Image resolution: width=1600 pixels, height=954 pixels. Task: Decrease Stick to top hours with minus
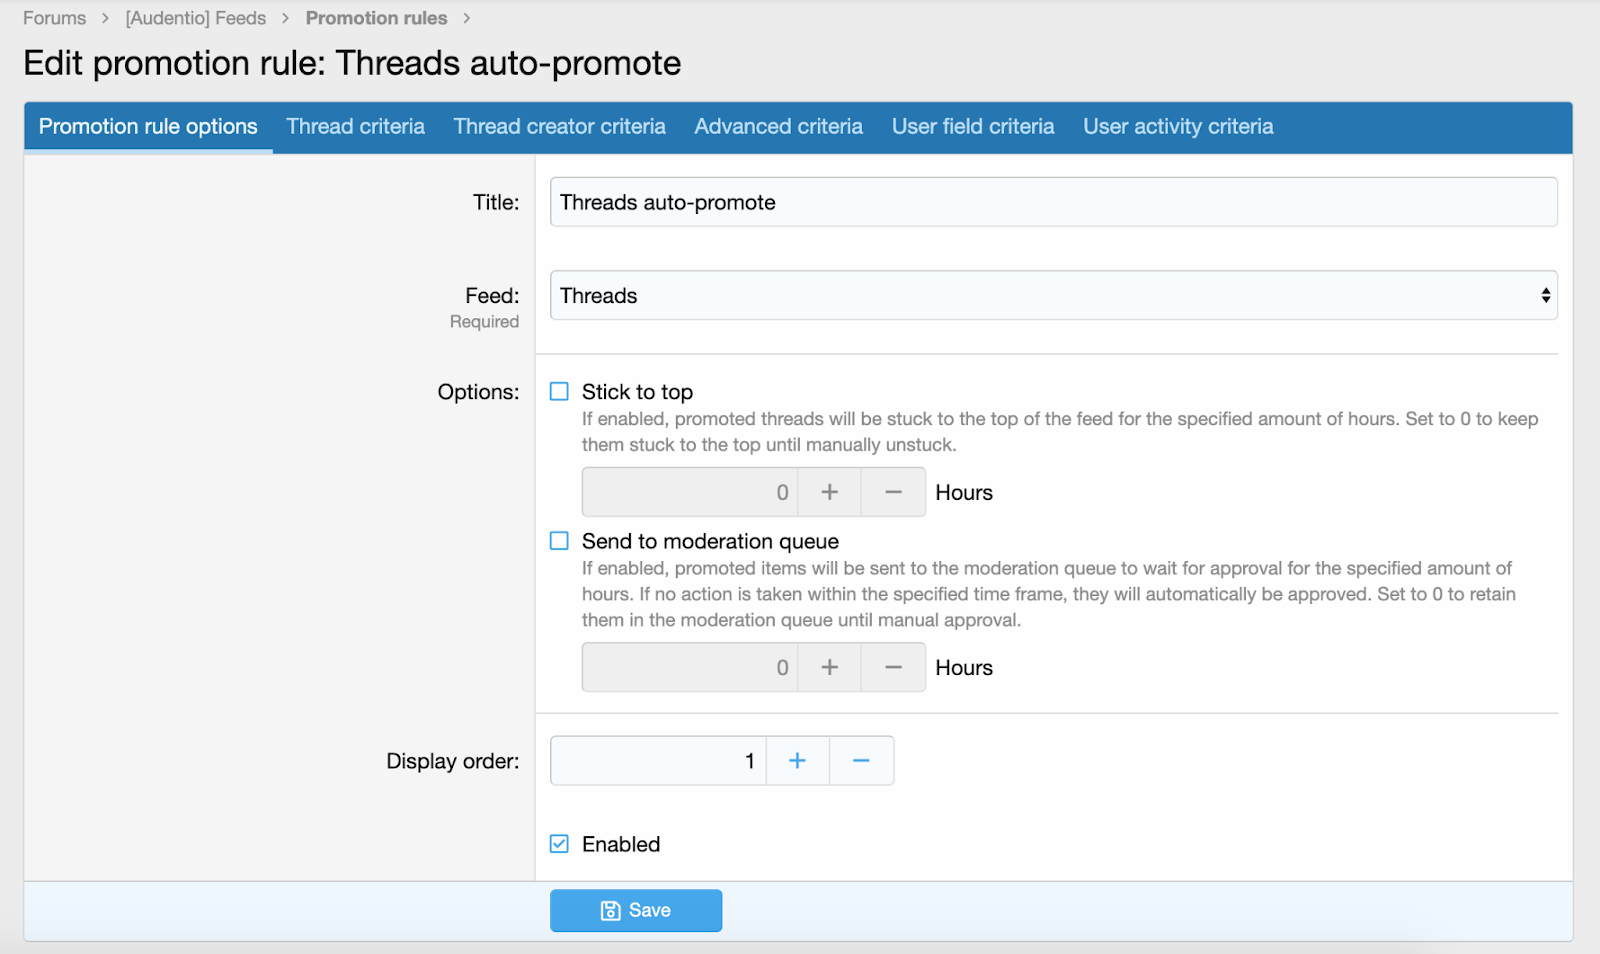click(893, 492)
